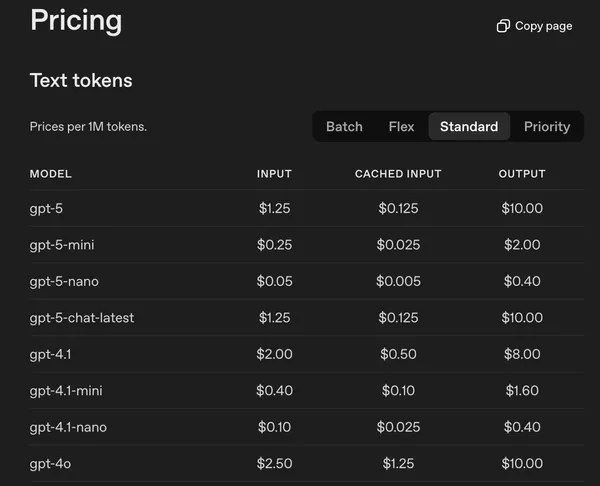Viewport: 600px width, 486px height.
Task: Click the CACHED INPUT column header
Action: pos(398,174)
